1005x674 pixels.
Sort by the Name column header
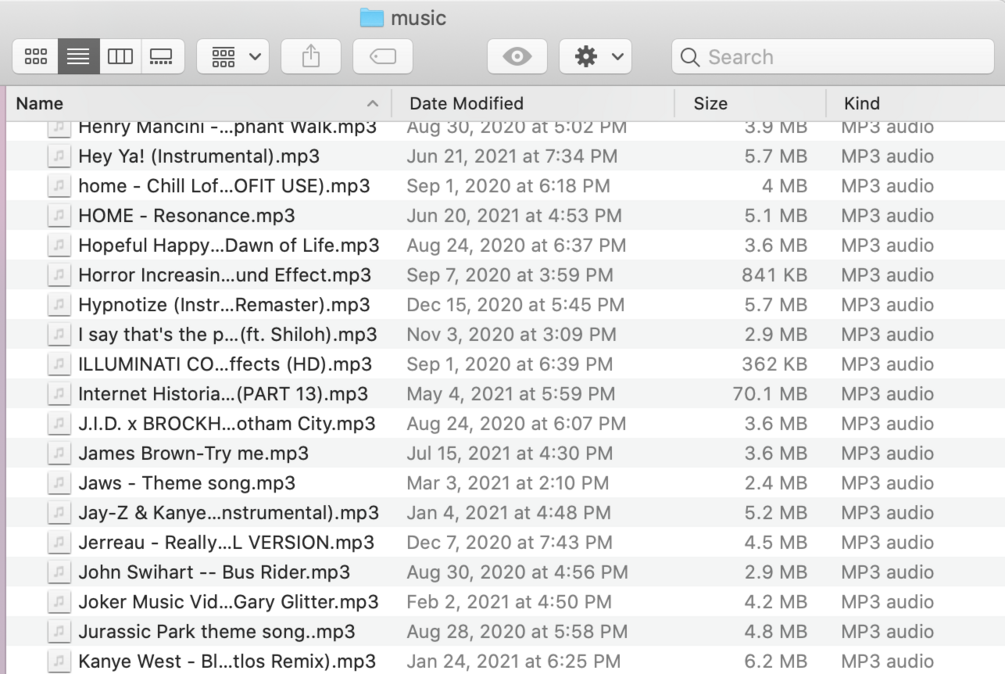[x=199, y=103]
